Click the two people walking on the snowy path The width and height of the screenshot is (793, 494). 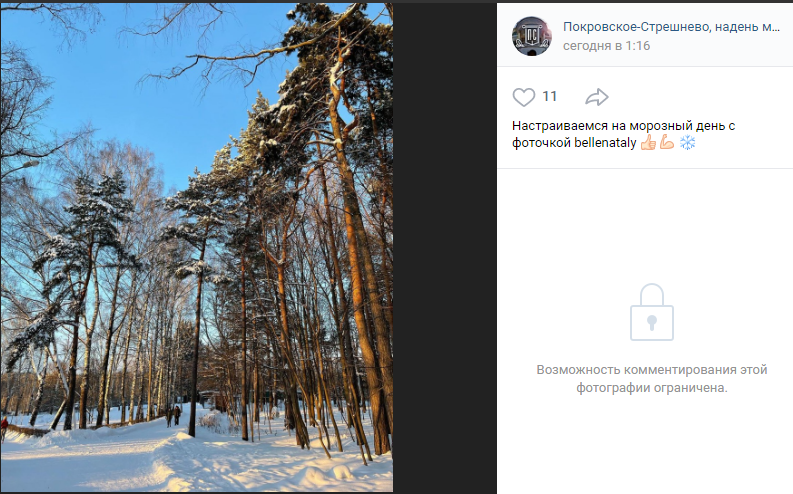pos(173,416)
